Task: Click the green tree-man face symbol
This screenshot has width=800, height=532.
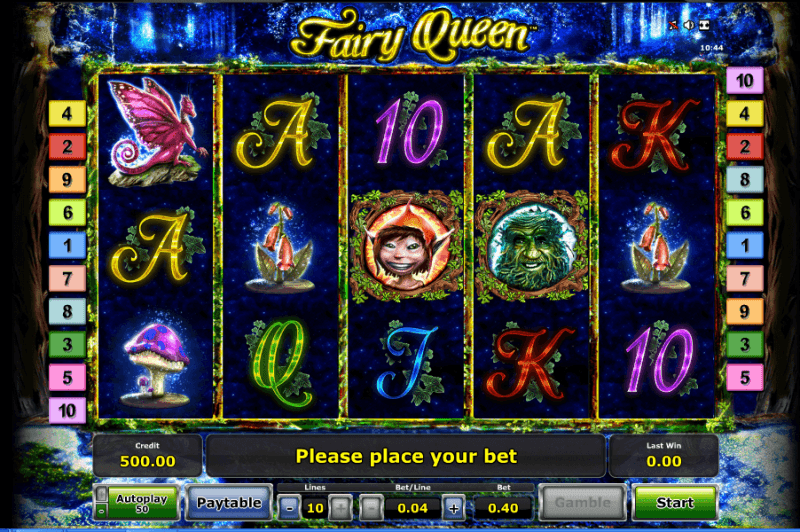Action: click(x=531, y=246)
